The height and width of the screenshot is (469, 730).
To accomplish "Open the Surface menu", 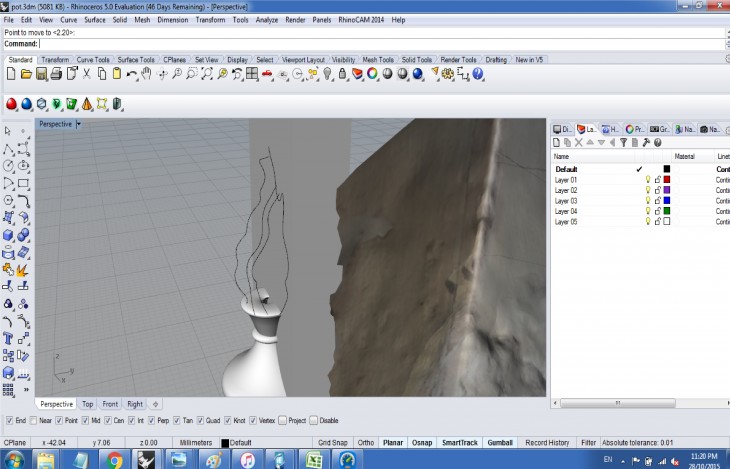I will (95, 19).
